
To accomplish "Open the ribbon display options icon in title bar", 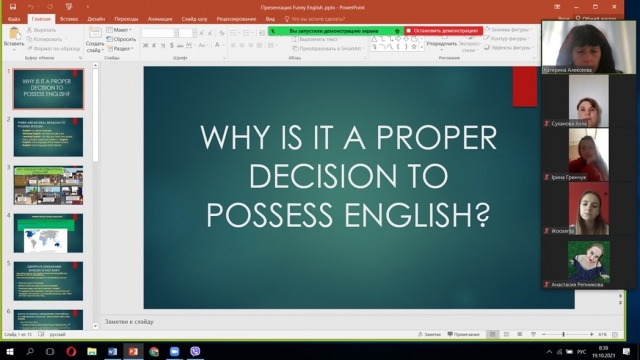I will pyautogui.click(x=557, y=7).
